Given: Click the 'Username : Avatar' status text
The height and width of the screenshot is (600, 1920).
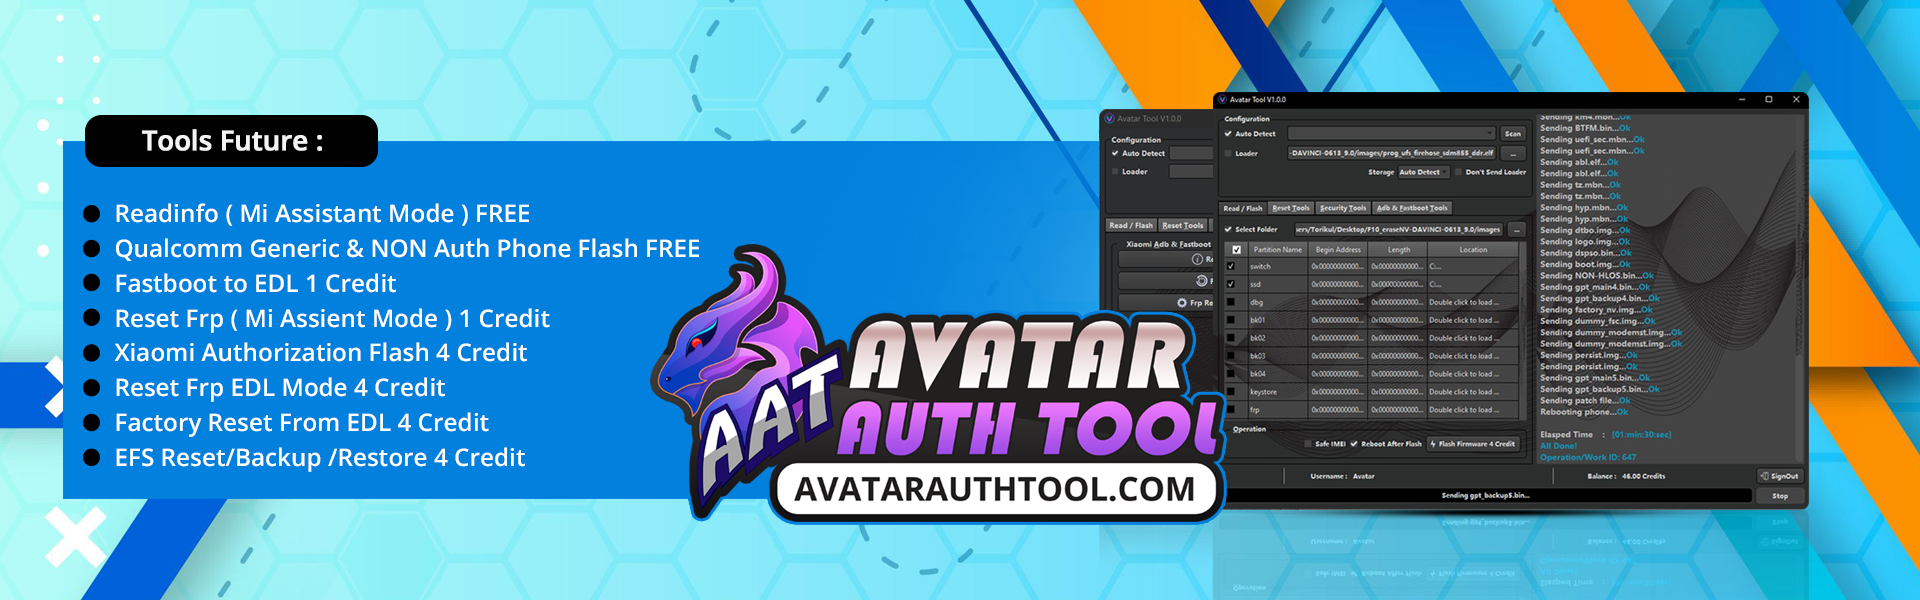Looking at the screenshot, I should [x=1343, y=477].
